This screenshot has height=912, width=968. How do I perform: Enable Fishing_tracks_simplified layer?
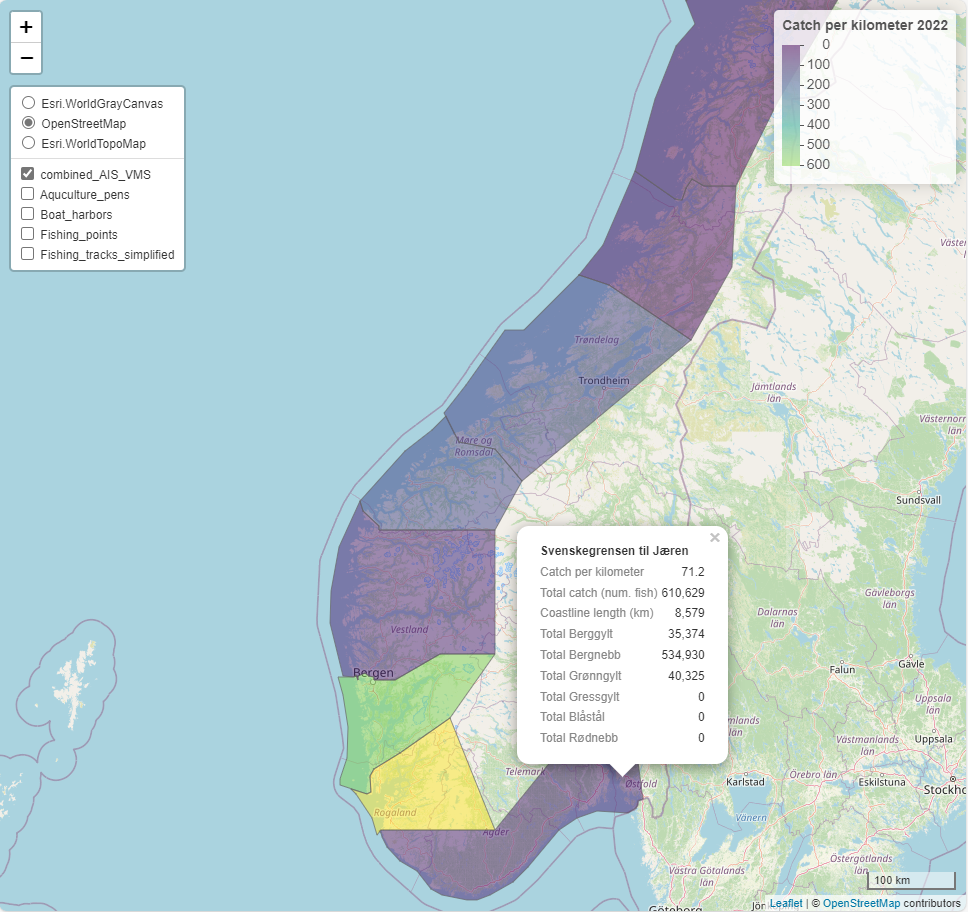tap(28, 254)
